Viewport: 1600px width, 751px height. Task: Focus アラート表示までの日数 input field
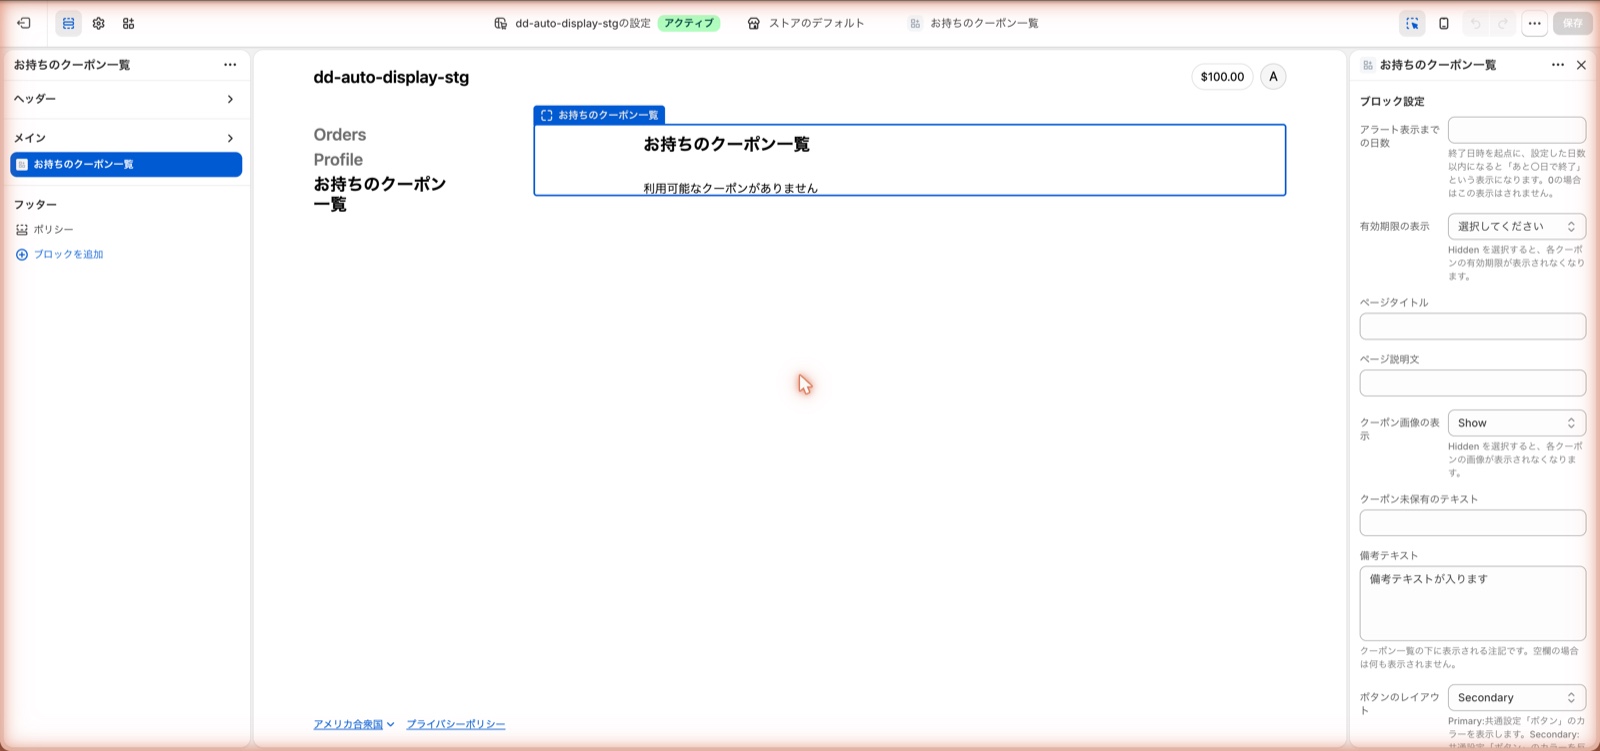tap(1516, 130)
